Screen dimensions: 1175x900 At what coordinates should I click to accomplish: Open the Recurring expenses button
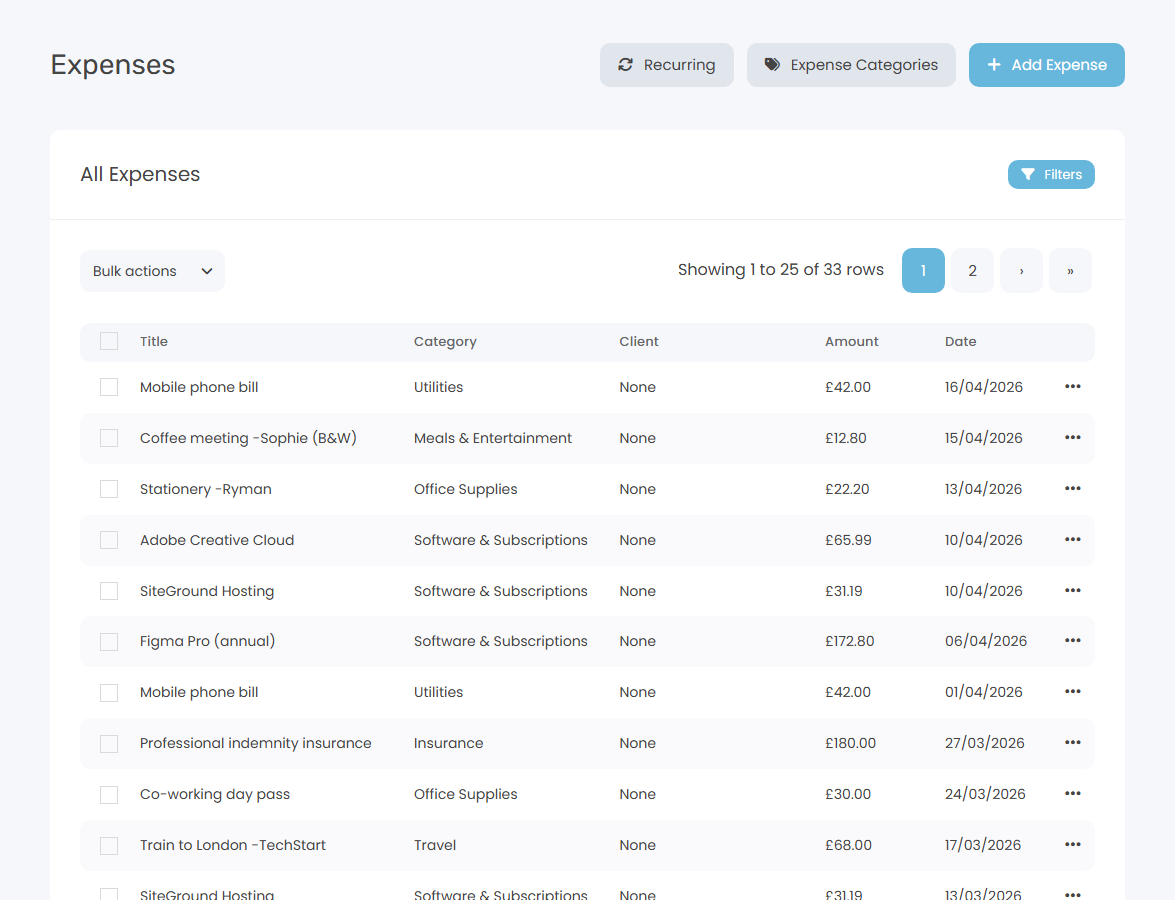click(666, 64)
